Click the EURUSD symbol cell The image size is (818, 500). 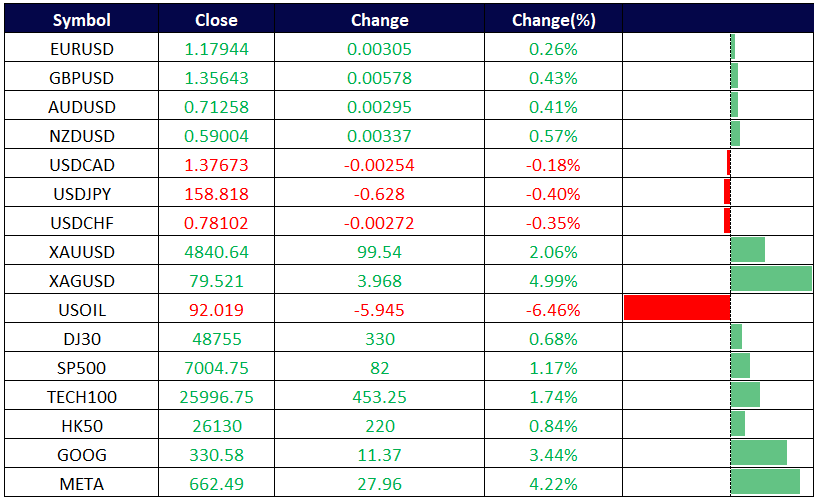coord(82,49)
